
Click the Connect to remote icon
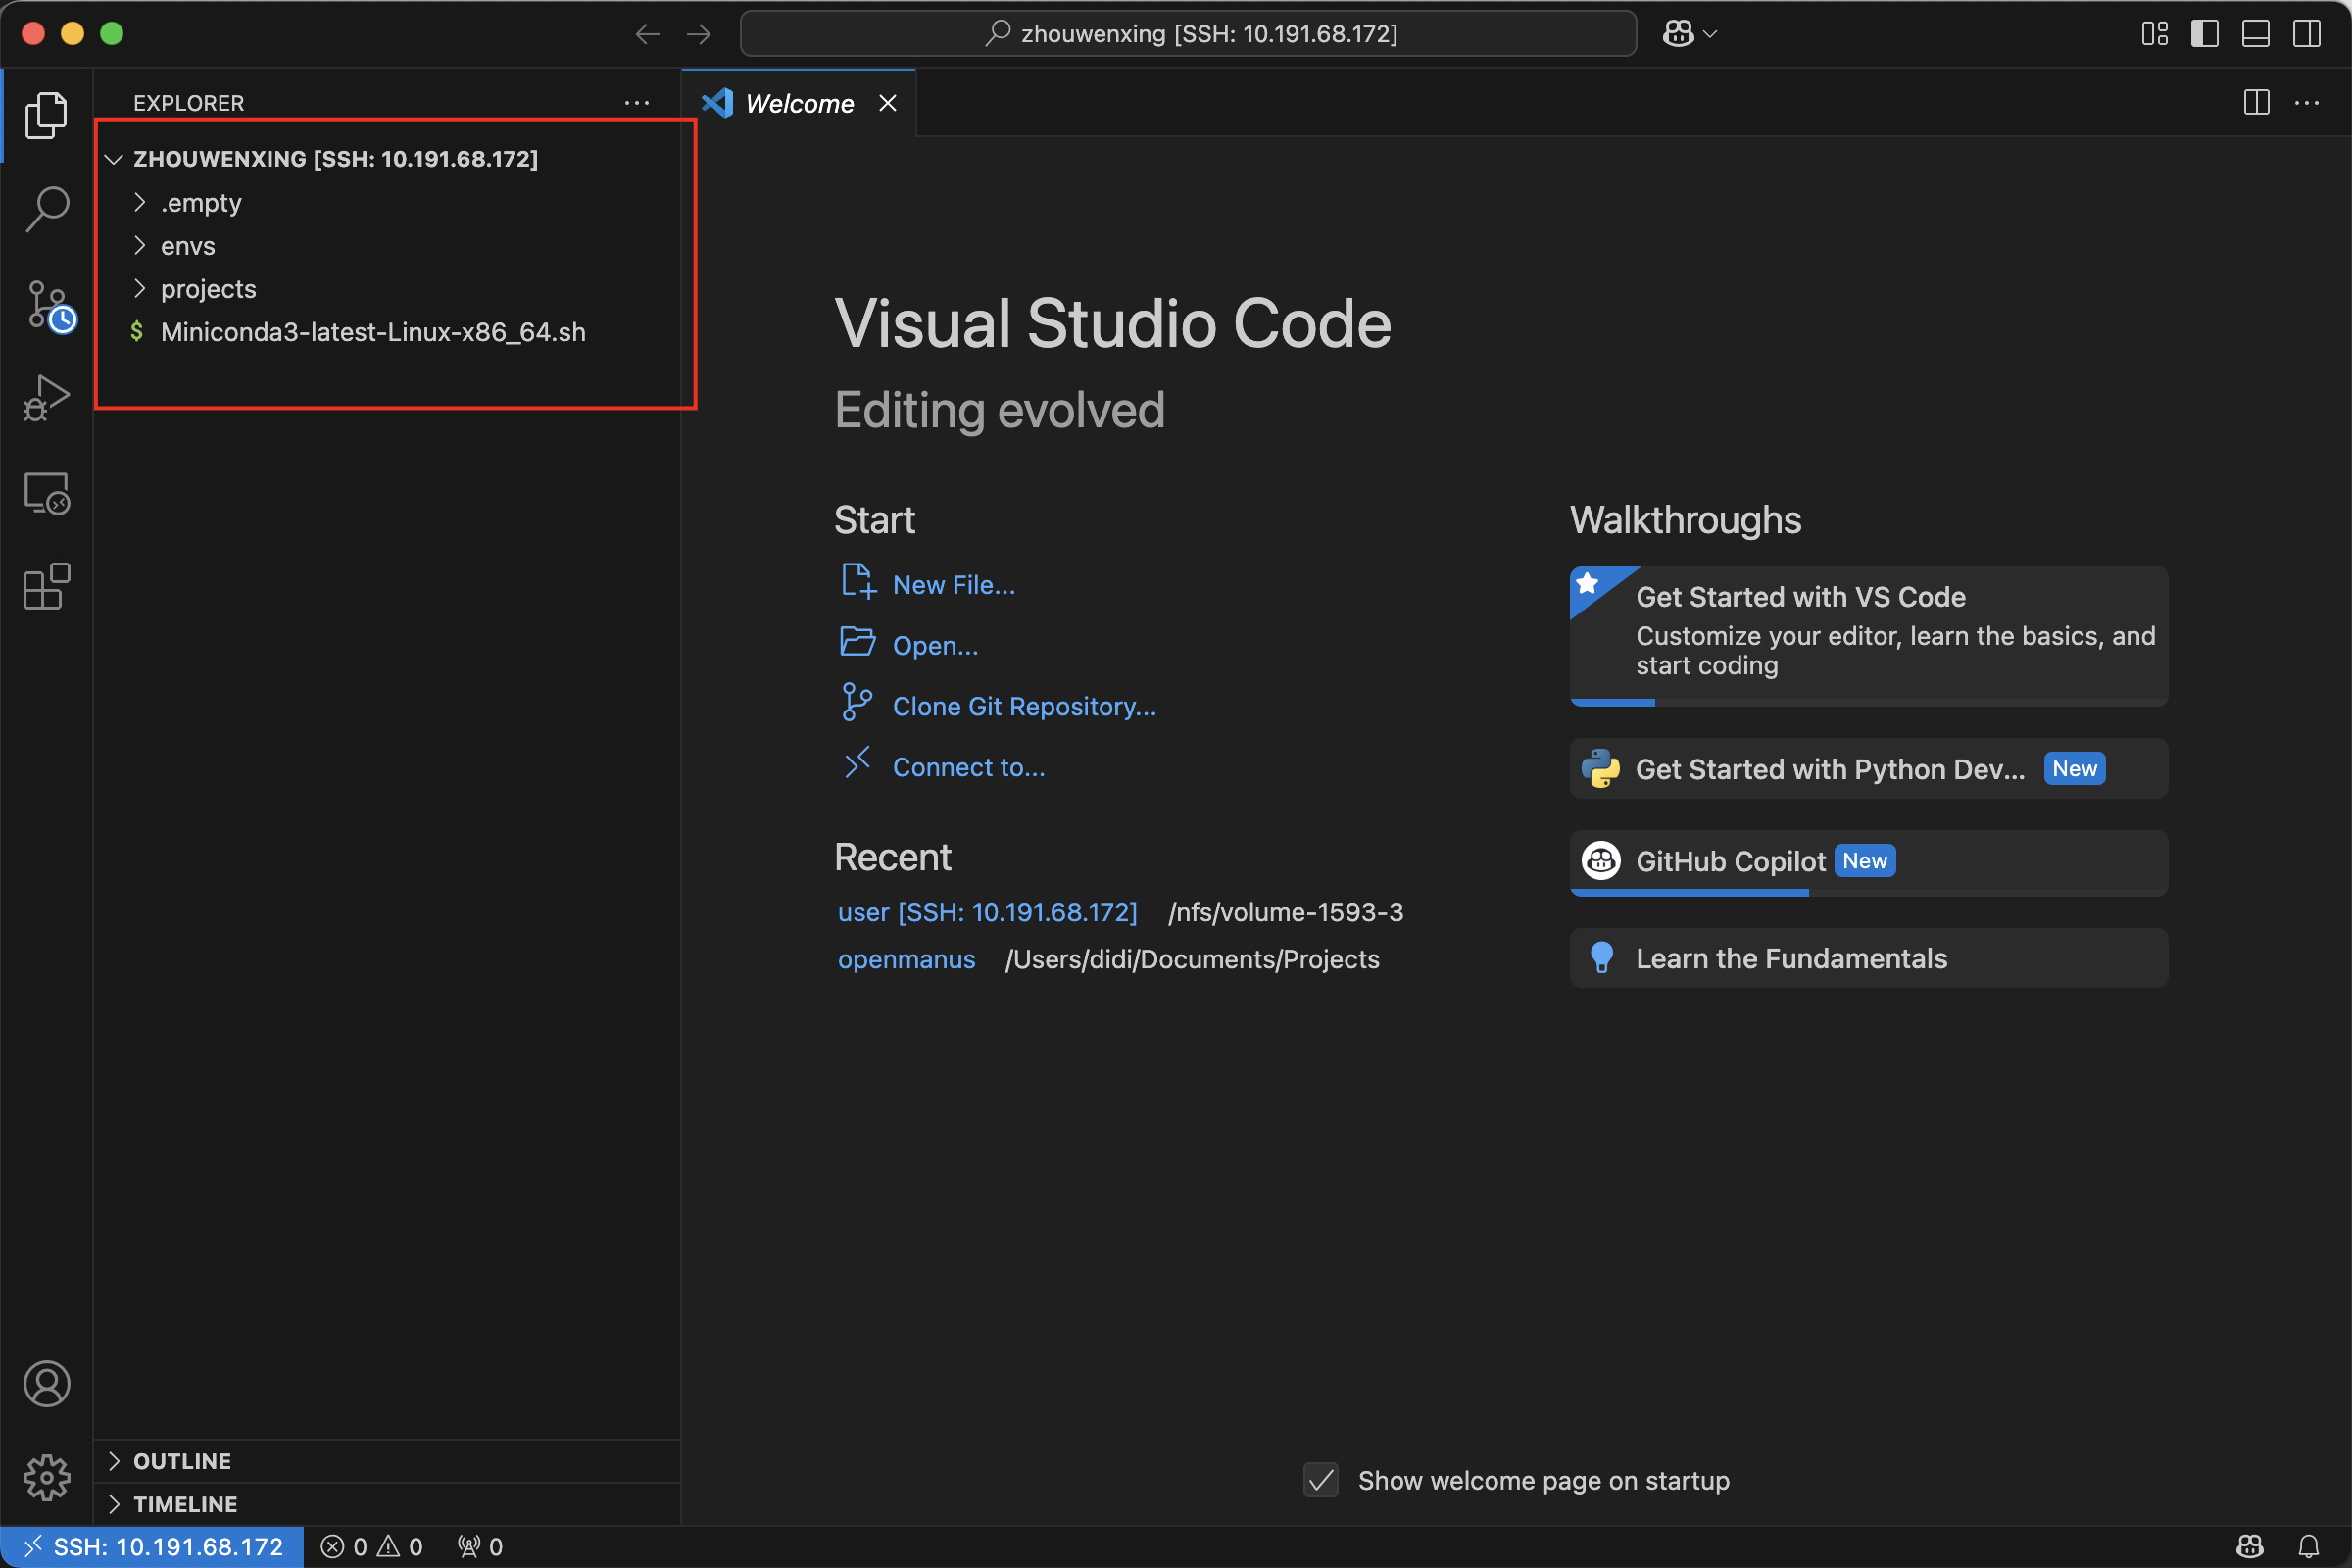(x=857, y=762)
